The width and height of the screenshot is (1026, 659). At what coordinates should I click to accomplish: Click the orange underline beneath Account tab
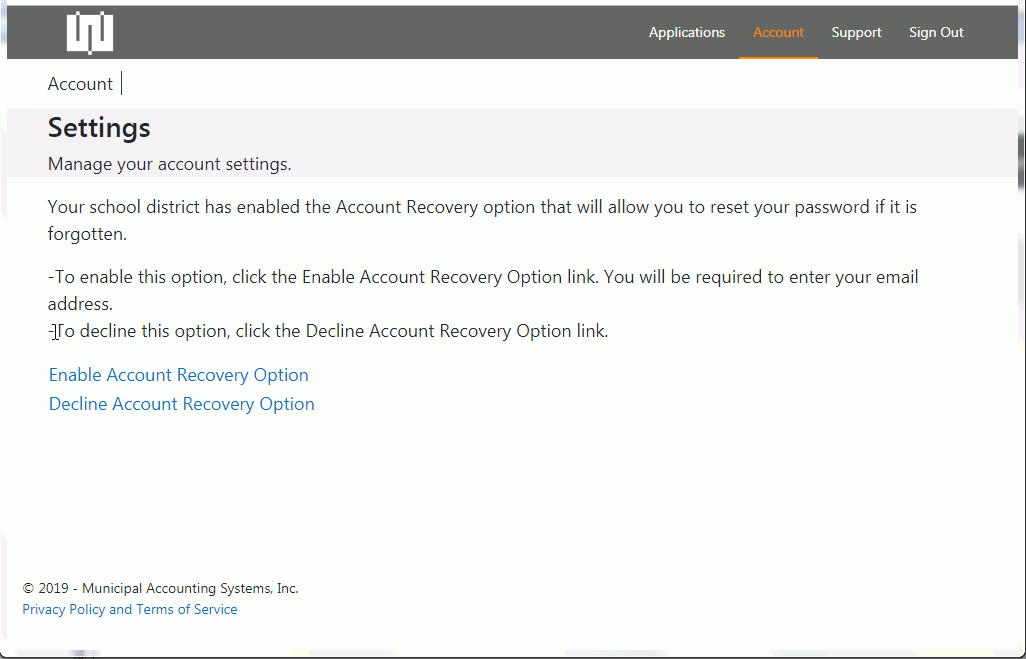point(778,57)
